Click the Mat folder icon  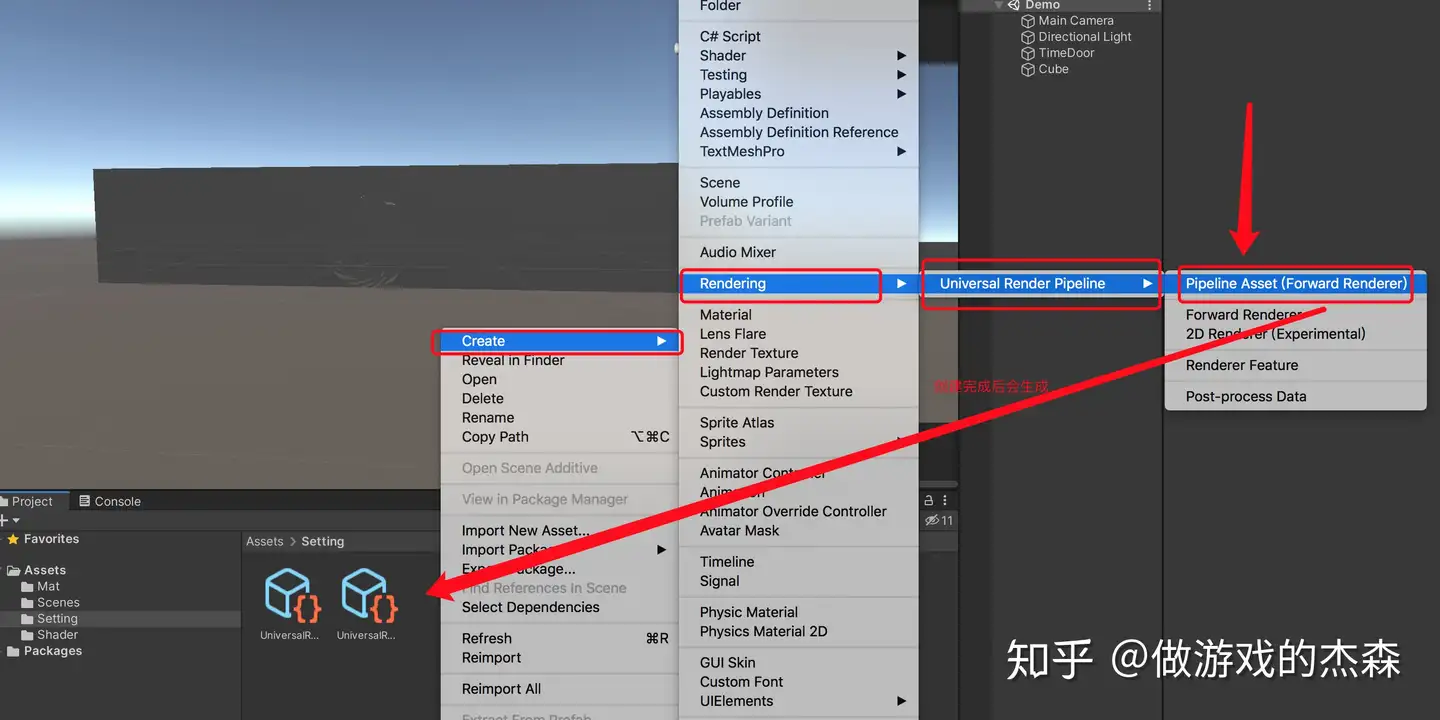28,587
